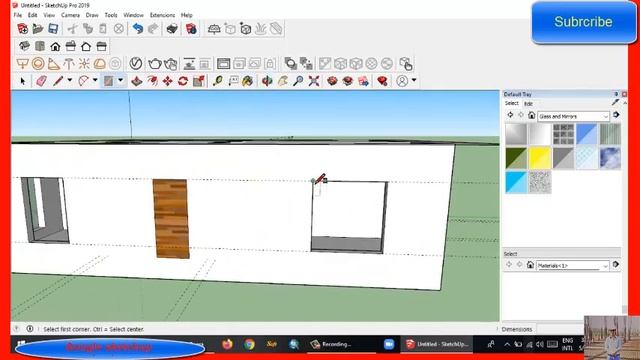Select the Rotate tool
The image size is (640, 360).
[x=183, y=81]
